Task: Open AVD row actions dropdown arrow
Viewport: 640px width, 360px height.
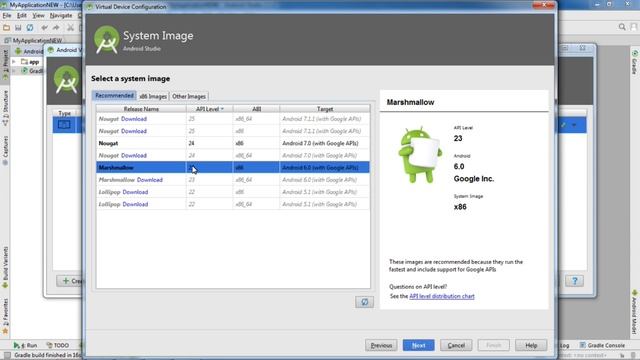Action: click(574, 124)
